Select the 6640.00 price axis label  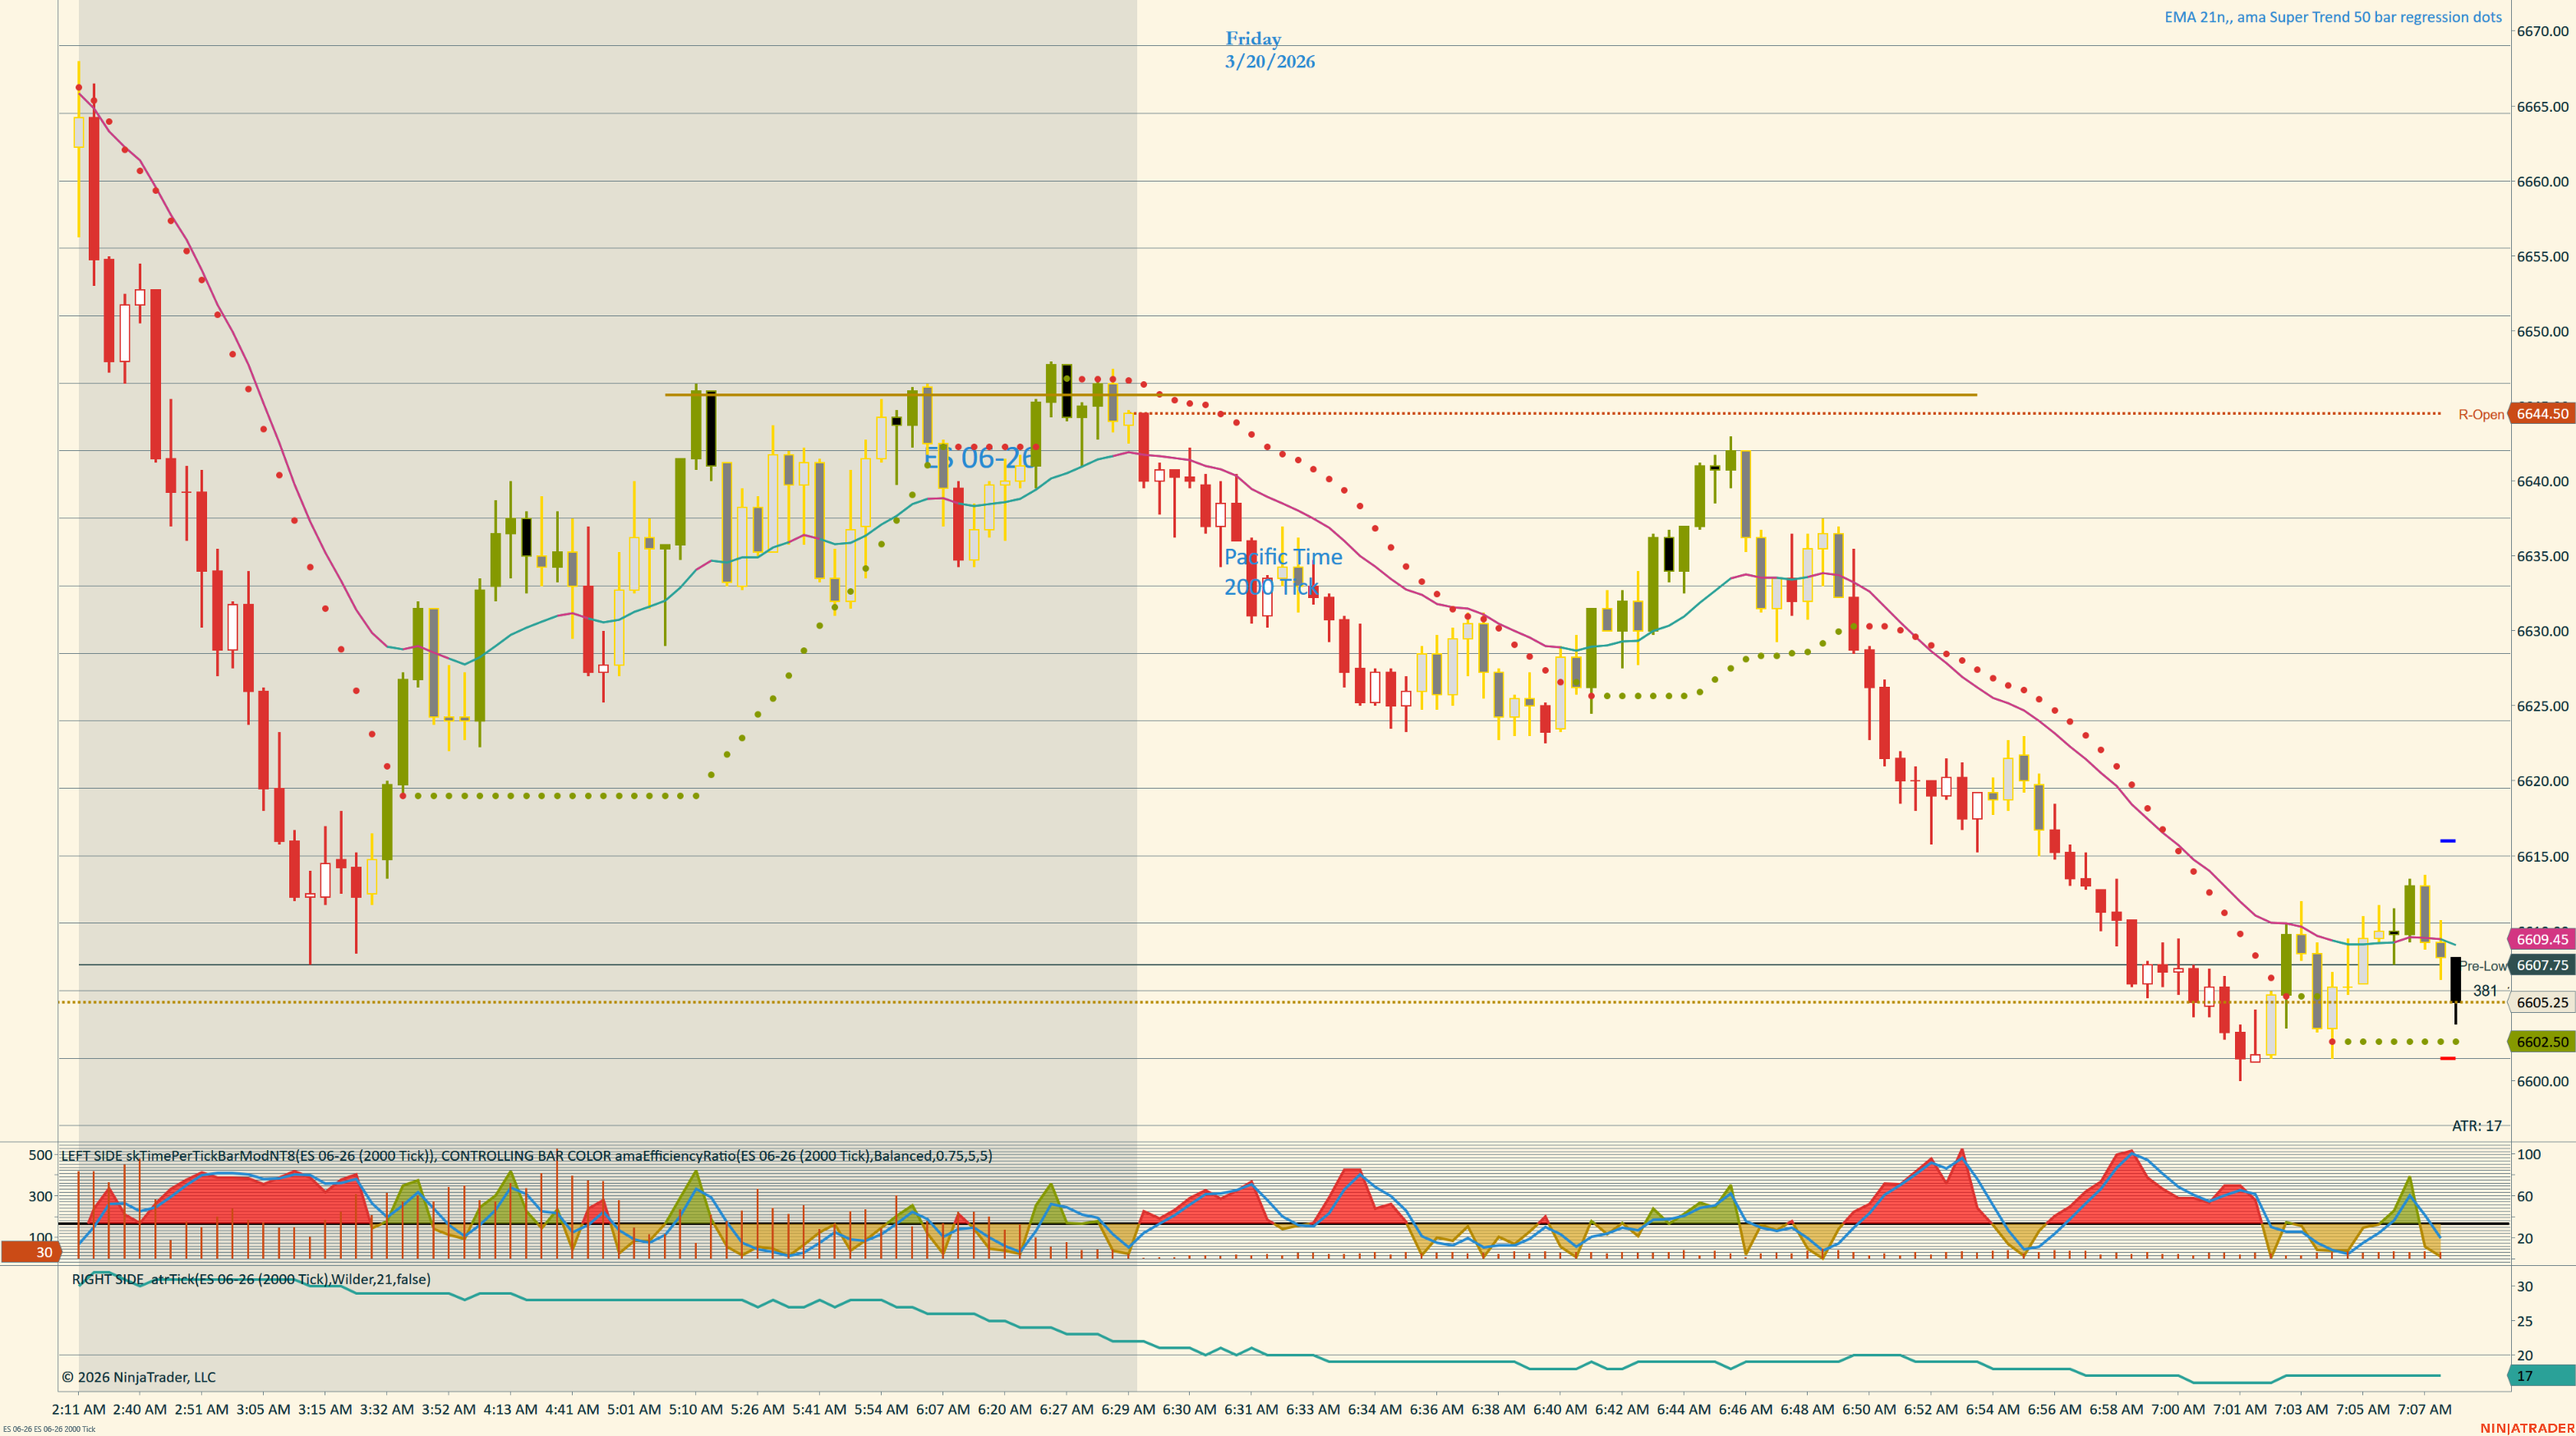click(2542, 481)
